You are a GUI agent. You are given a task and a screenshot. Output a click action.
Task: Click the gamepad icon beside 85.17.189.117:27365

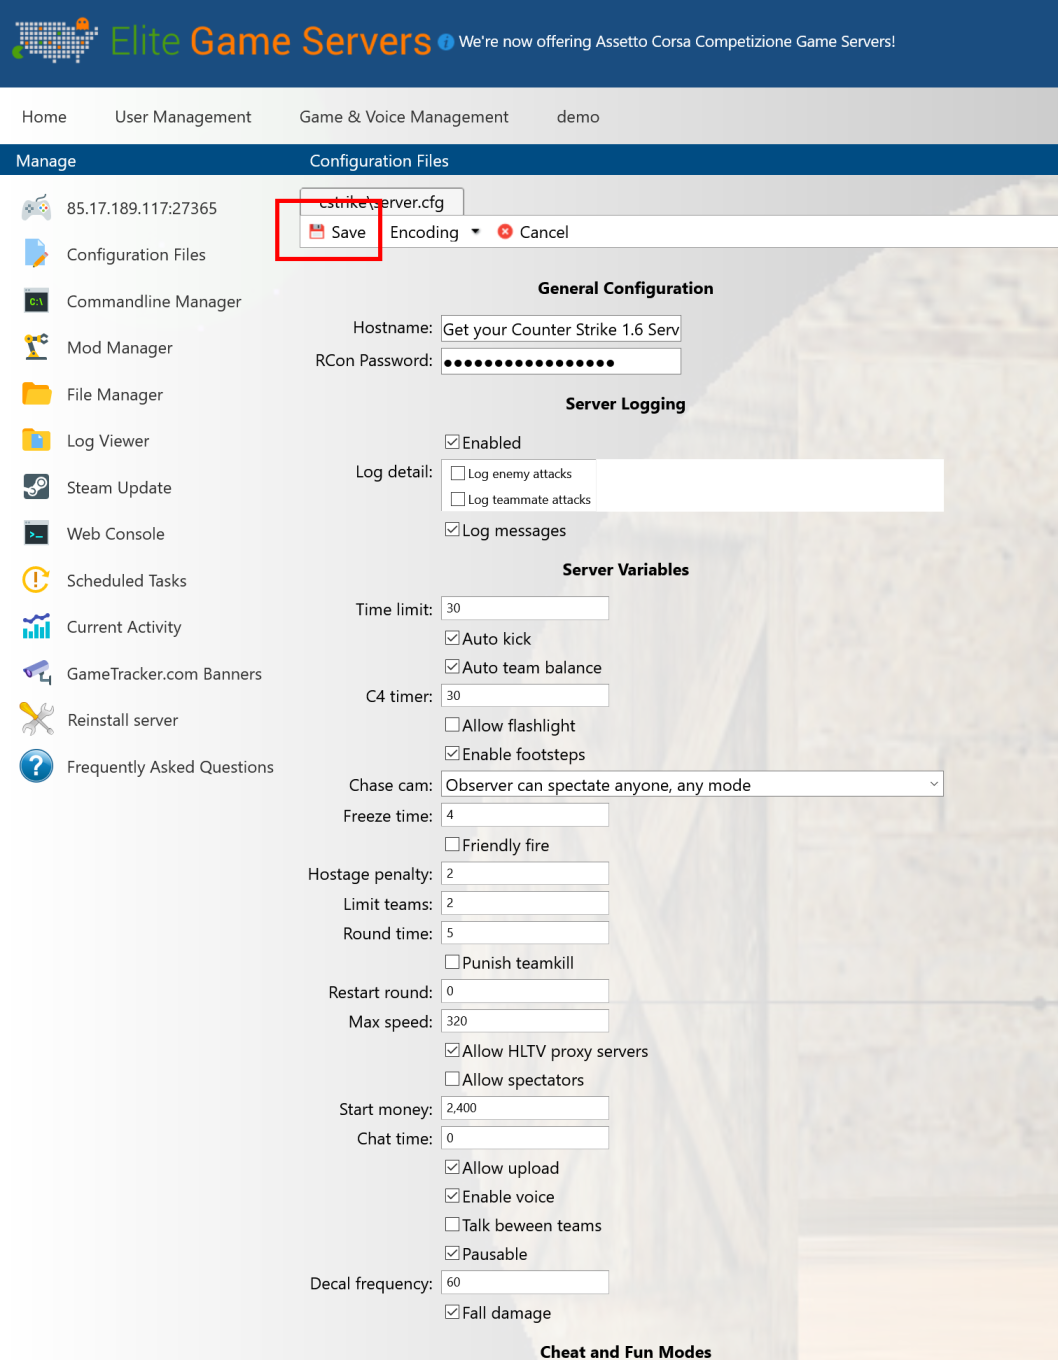(37, 208)
